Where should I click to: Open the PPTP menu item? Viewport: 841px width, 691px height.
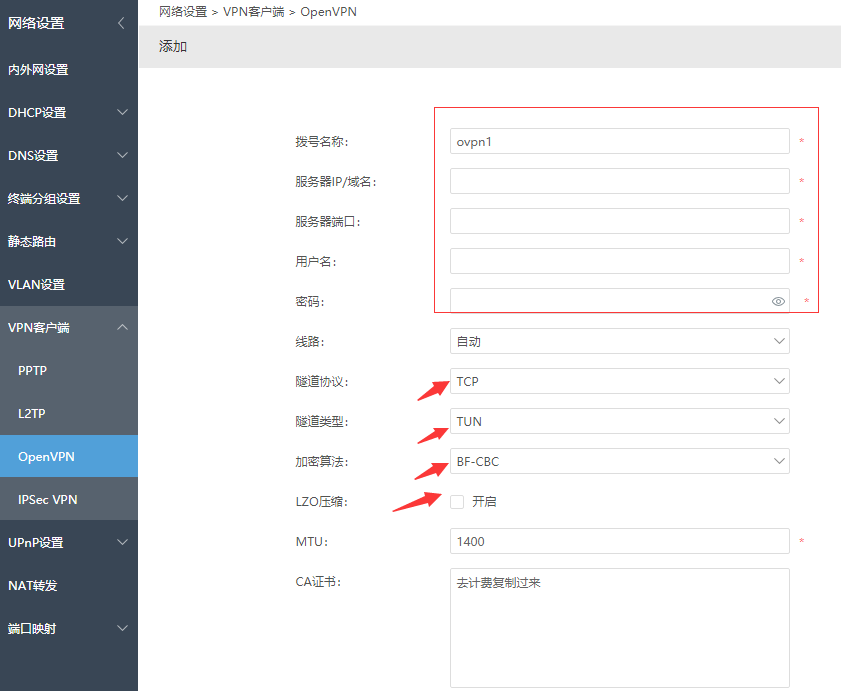click(x=33, y=371)
